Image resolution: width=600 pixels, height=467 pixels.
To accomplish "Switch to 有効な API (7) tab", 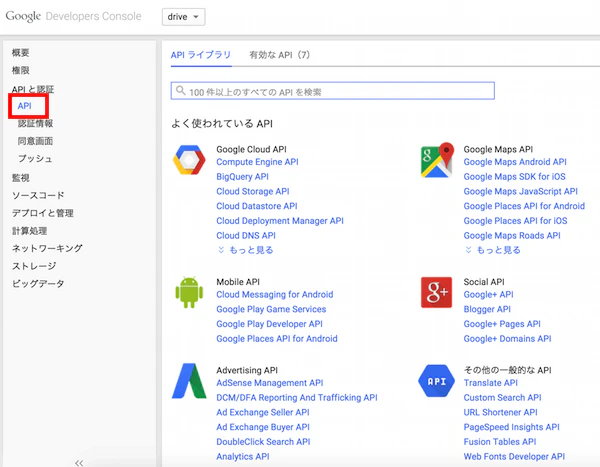I will [280, 55].
